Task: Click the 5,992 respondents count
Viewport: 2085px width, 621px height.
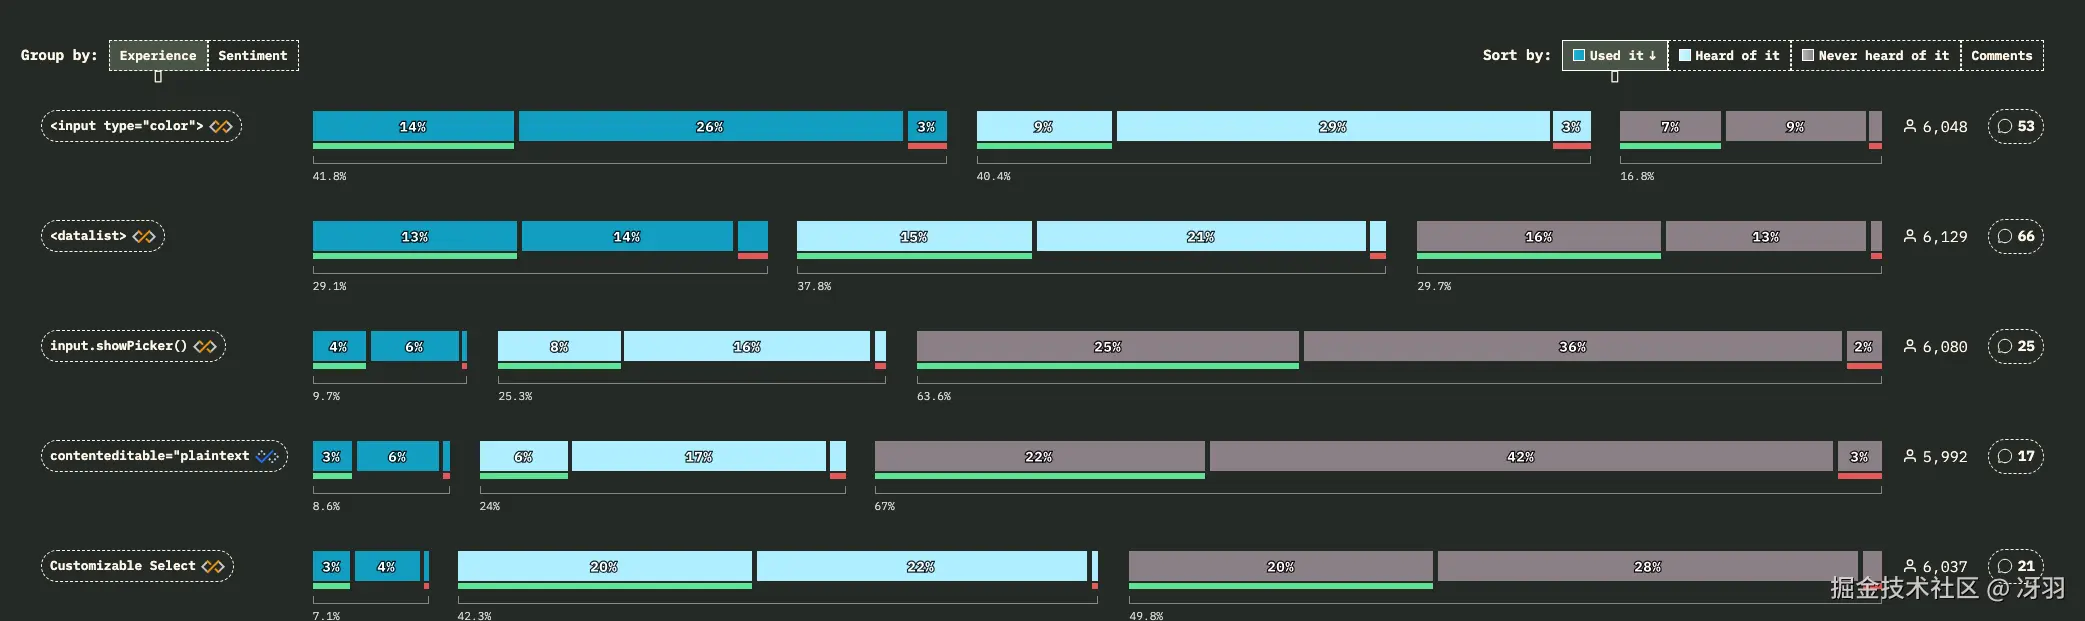Action: click(x=1945, y=457)
